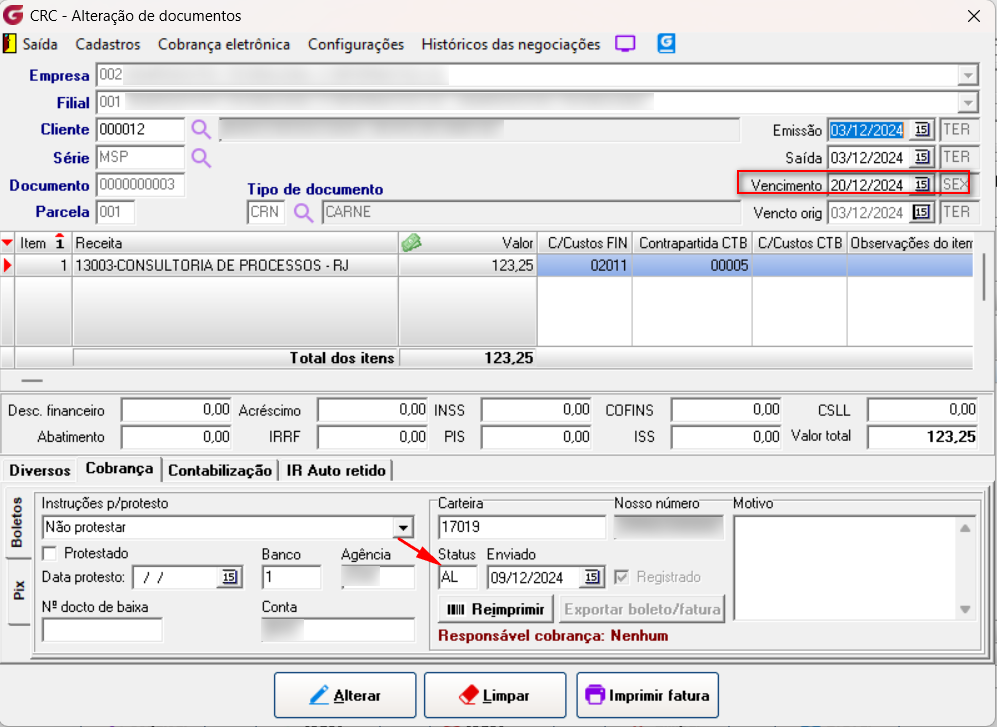This screenshot has width=997, height=727.
Task: Click the green money icon in grid header
Action: pyautogui.click(x=411, y=242)
